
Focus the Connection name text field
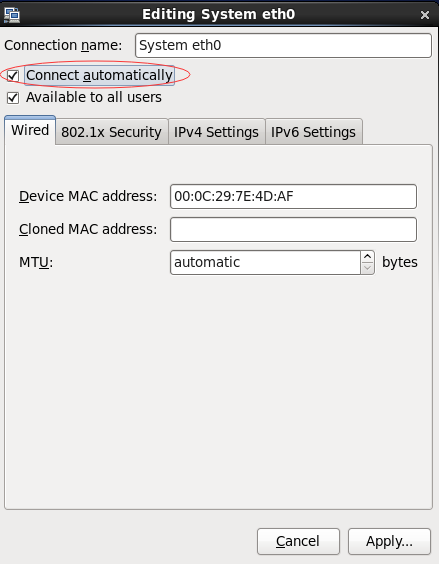tap(283, 45)
